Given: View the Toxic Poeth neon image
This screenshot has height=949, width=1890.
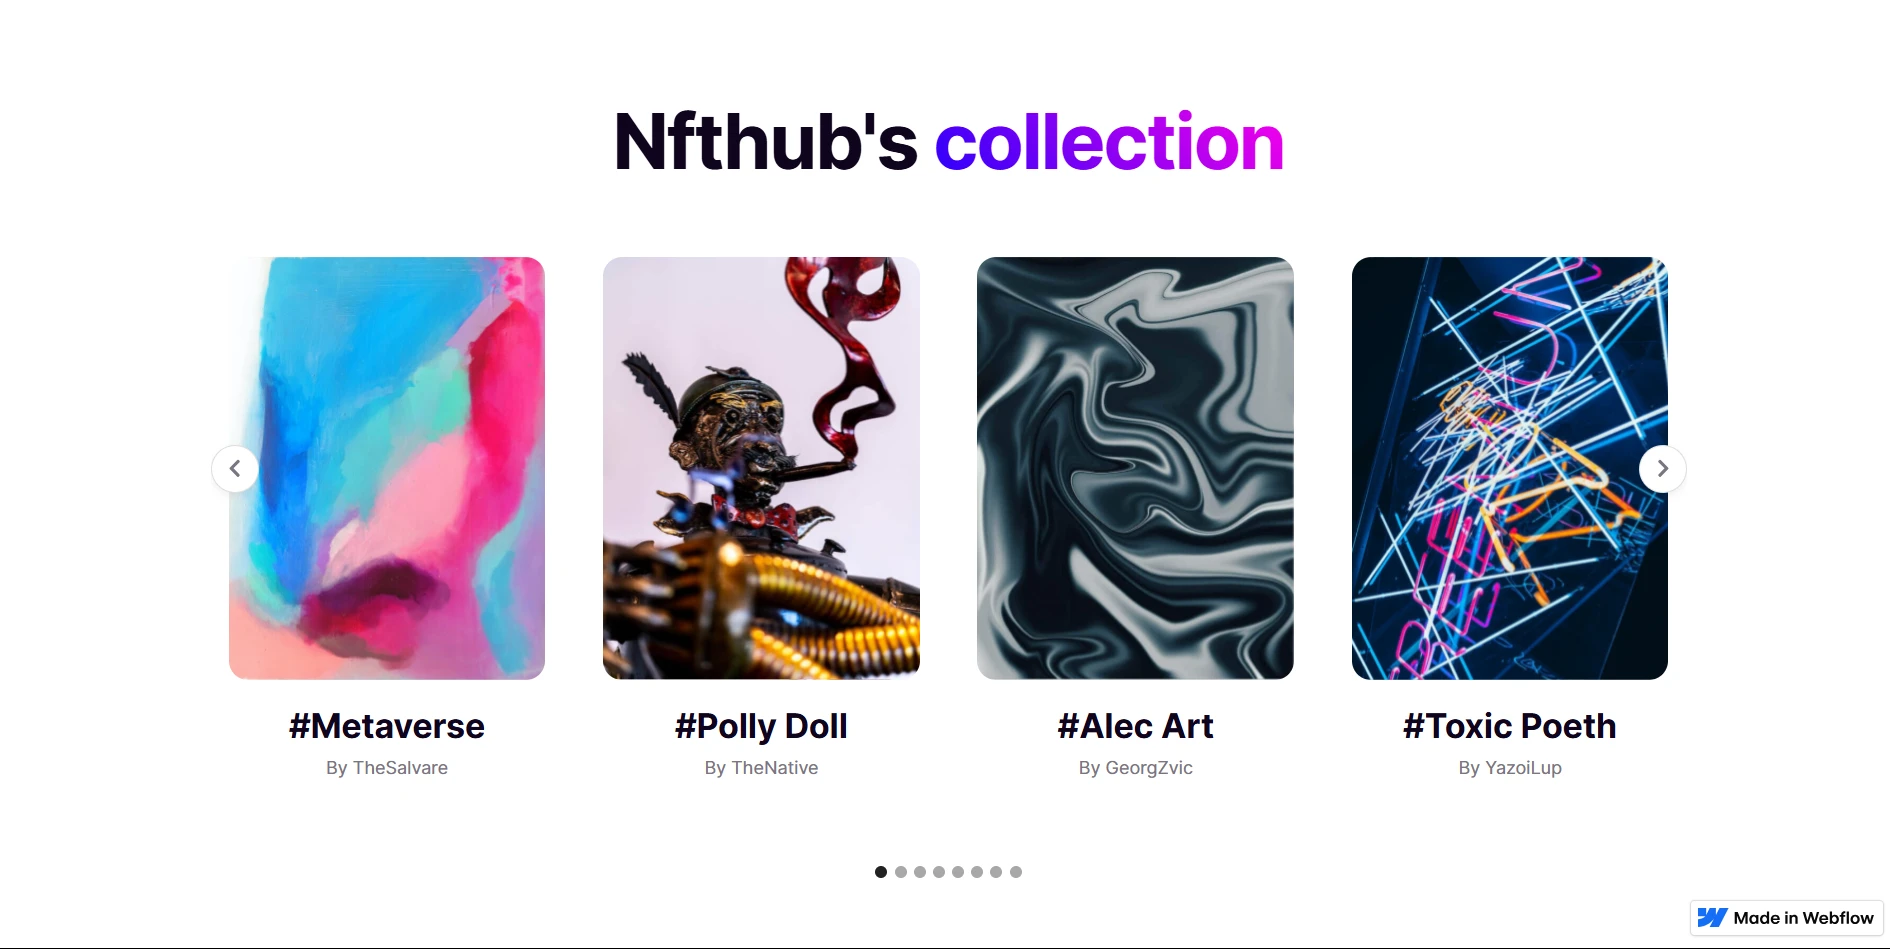Looking at the screenshot, I should (1510, 468).
